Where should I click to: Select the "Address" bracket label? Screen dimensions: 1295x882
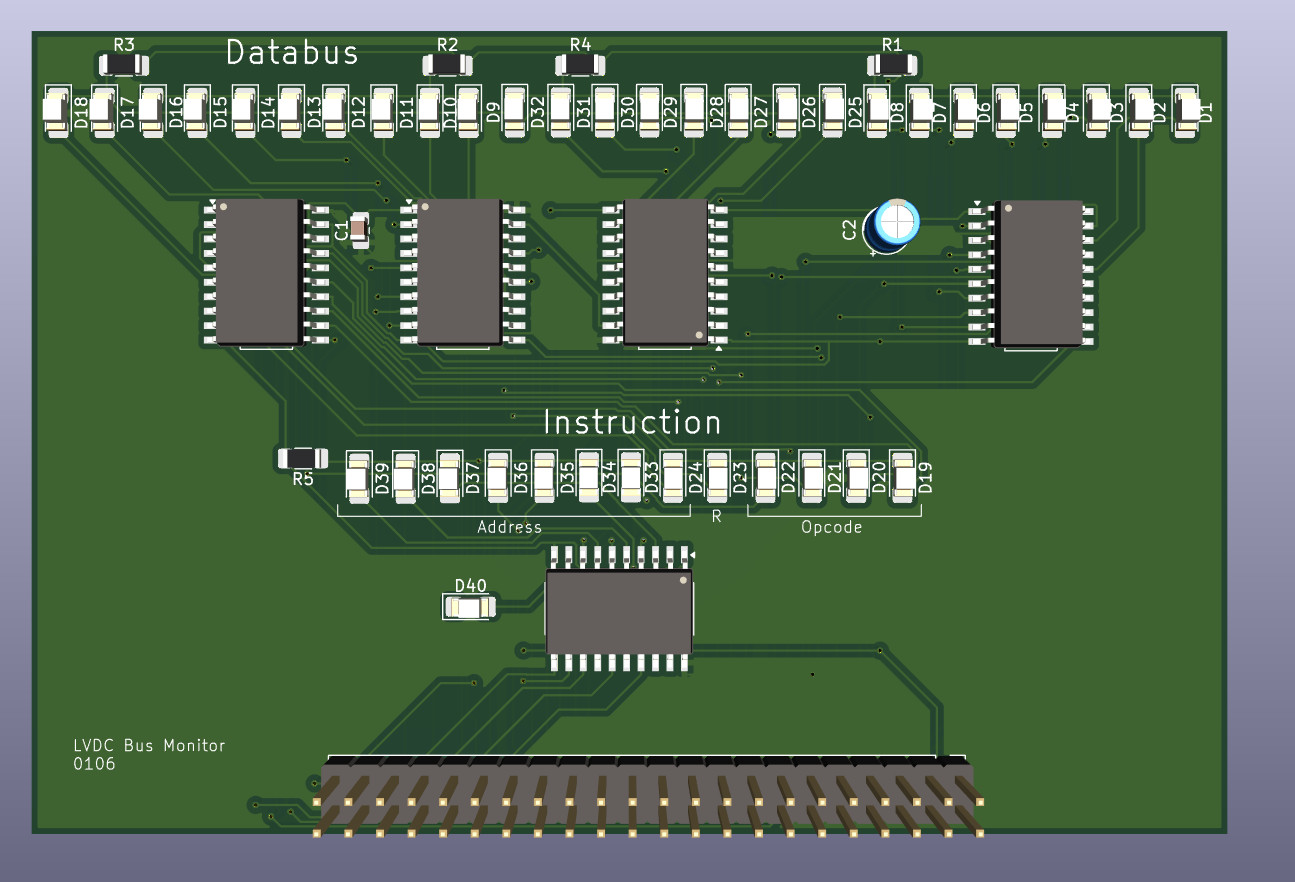point(509,527)
